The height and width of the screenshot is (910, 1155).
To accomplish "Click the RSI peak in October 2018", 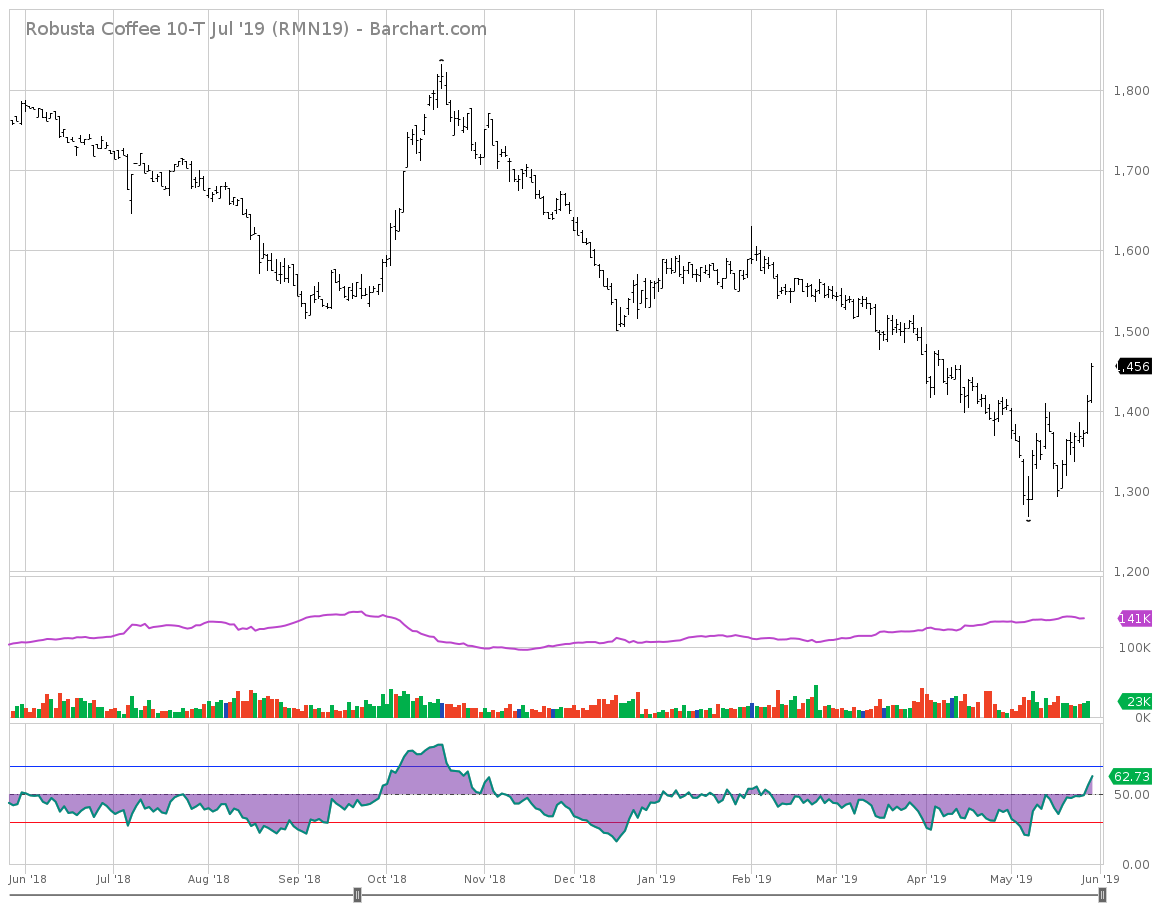I will click(440, 746).
